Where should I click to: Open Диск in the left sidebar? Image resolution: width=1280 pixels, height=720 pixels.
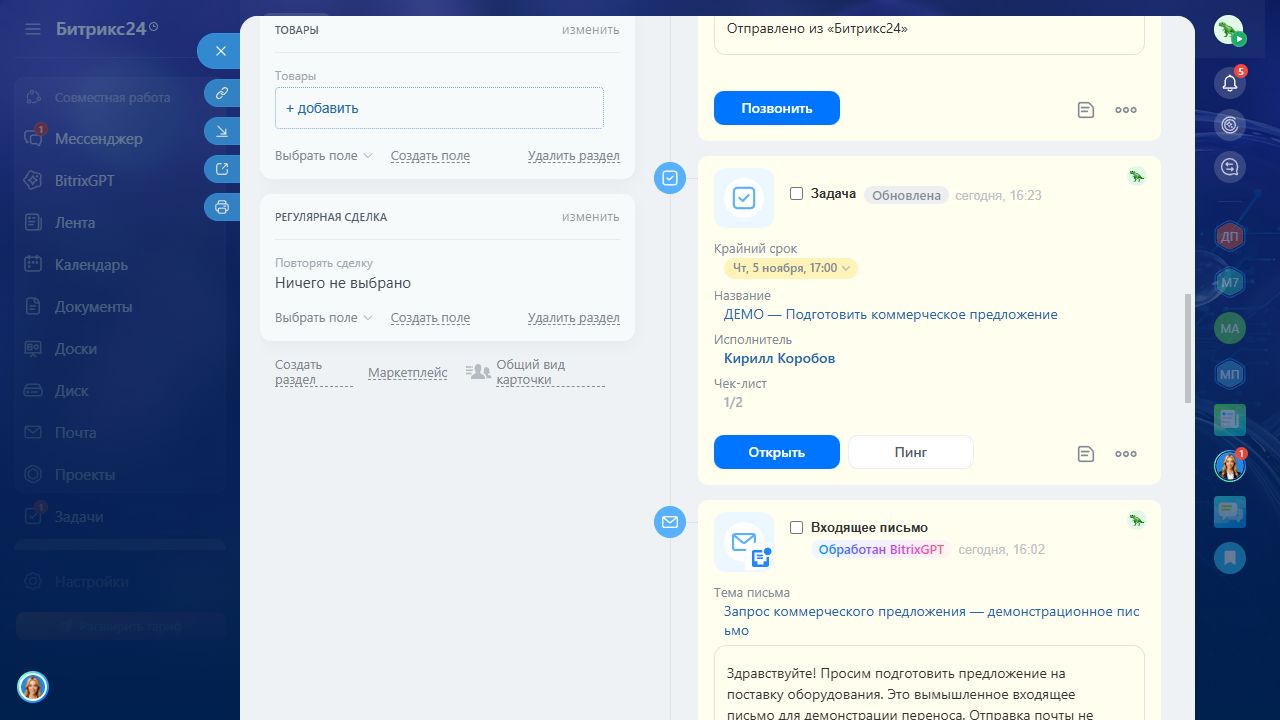pos(72,391)
